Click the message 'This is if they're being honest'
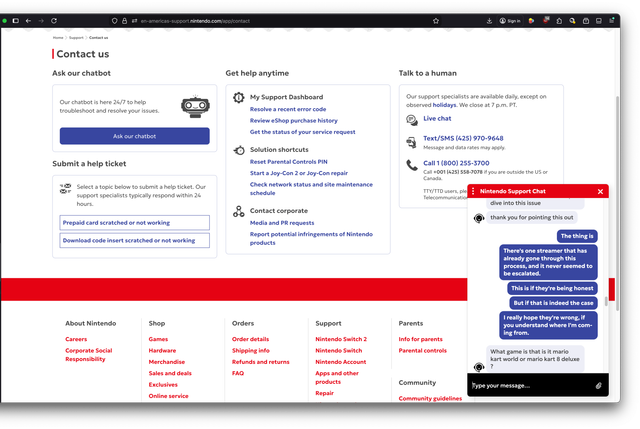 point(552,289)
